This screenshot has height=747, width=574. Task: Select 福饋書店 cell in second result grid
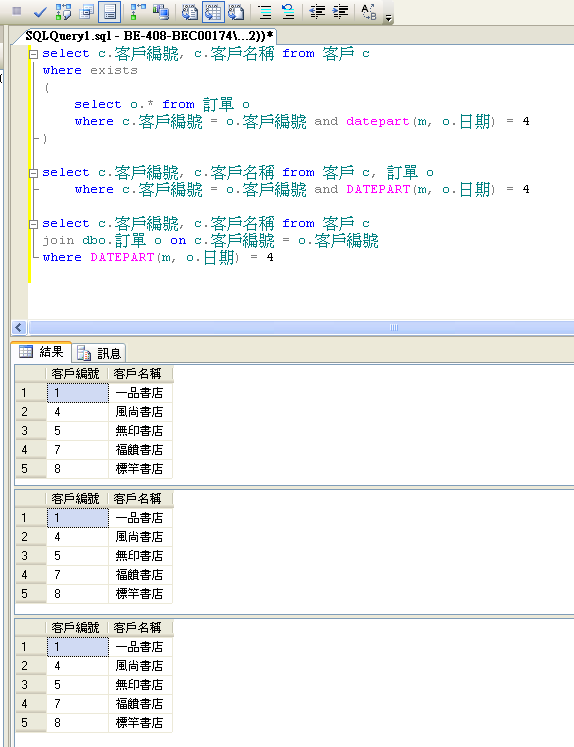[140, 575]
